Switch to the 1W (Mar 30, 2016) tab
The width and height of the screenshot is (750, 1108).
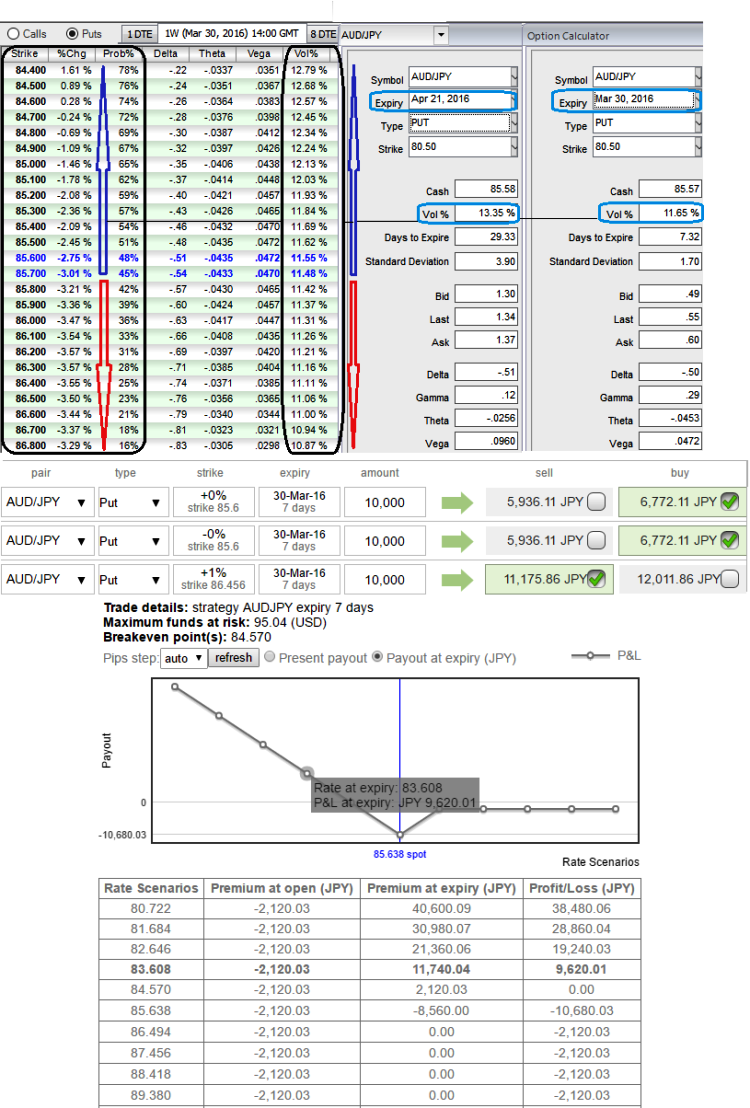[x=232, y=33]
